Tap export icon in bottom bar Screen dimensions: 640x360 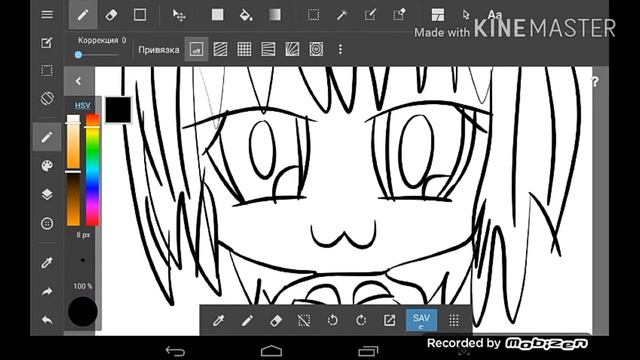point(389,320)
